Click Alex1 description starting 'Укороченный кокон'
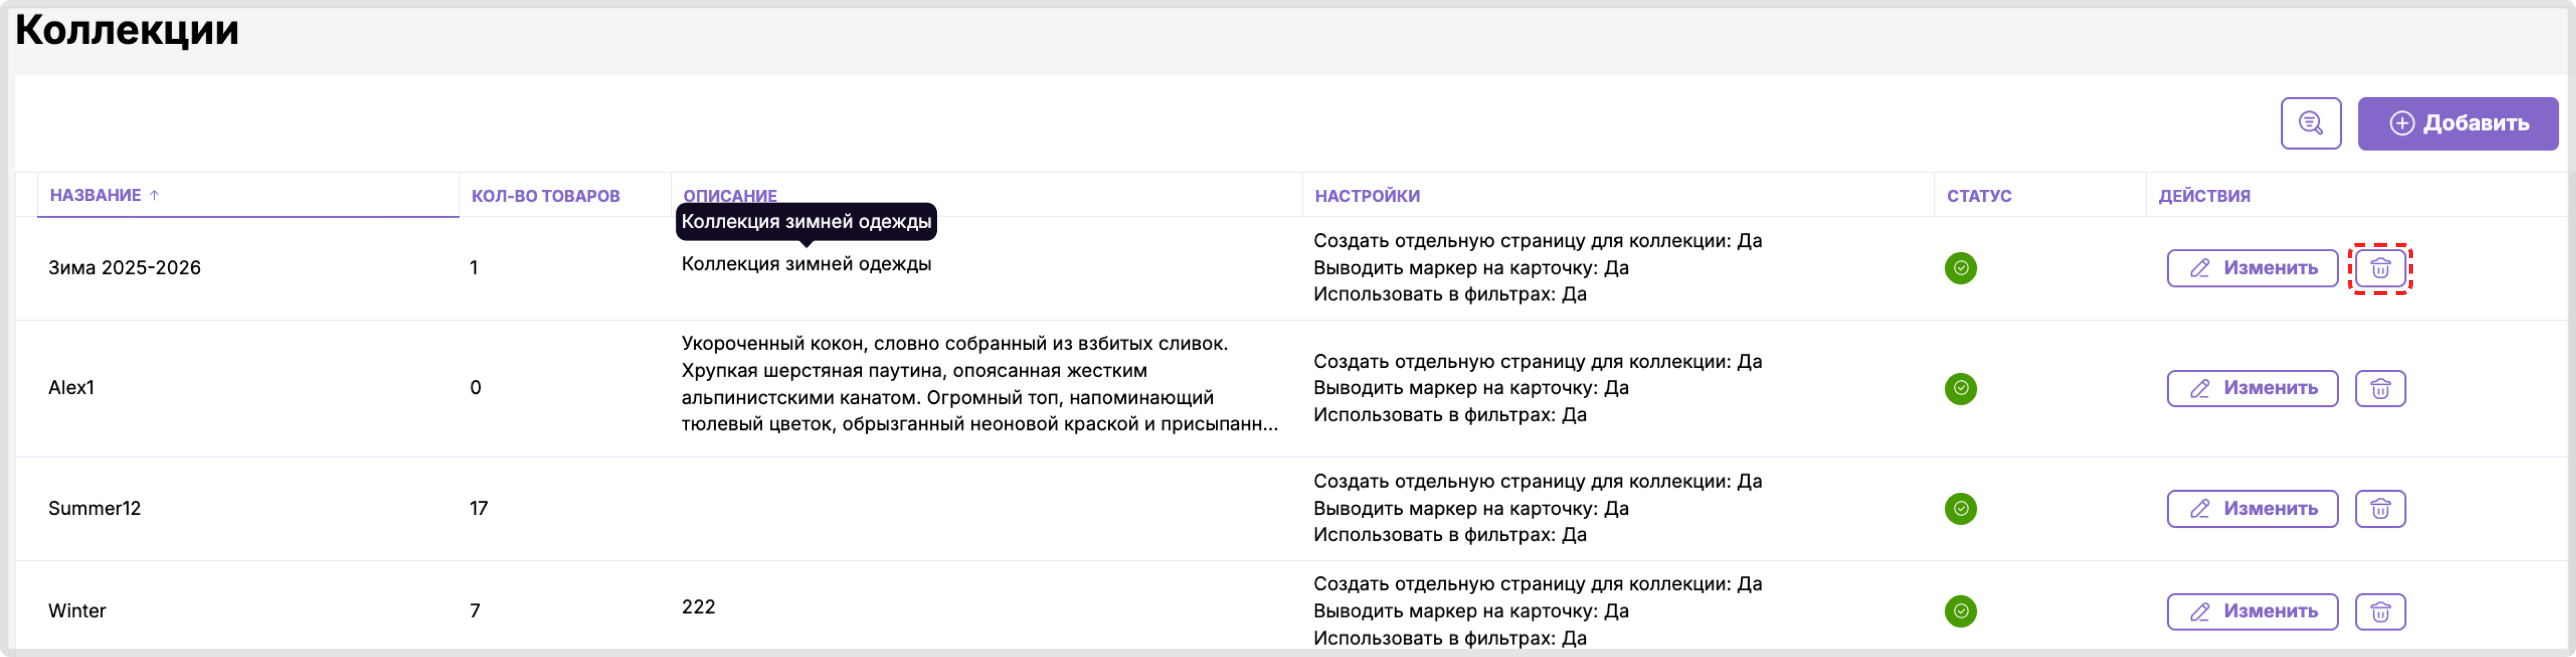This screenshot has width=2576, height=657. tap(979, 384)
